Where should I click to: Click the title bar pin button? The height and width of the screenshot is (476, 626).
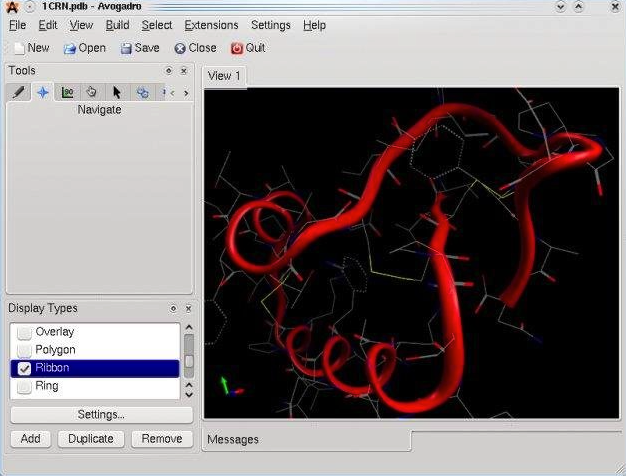point(30,7)
